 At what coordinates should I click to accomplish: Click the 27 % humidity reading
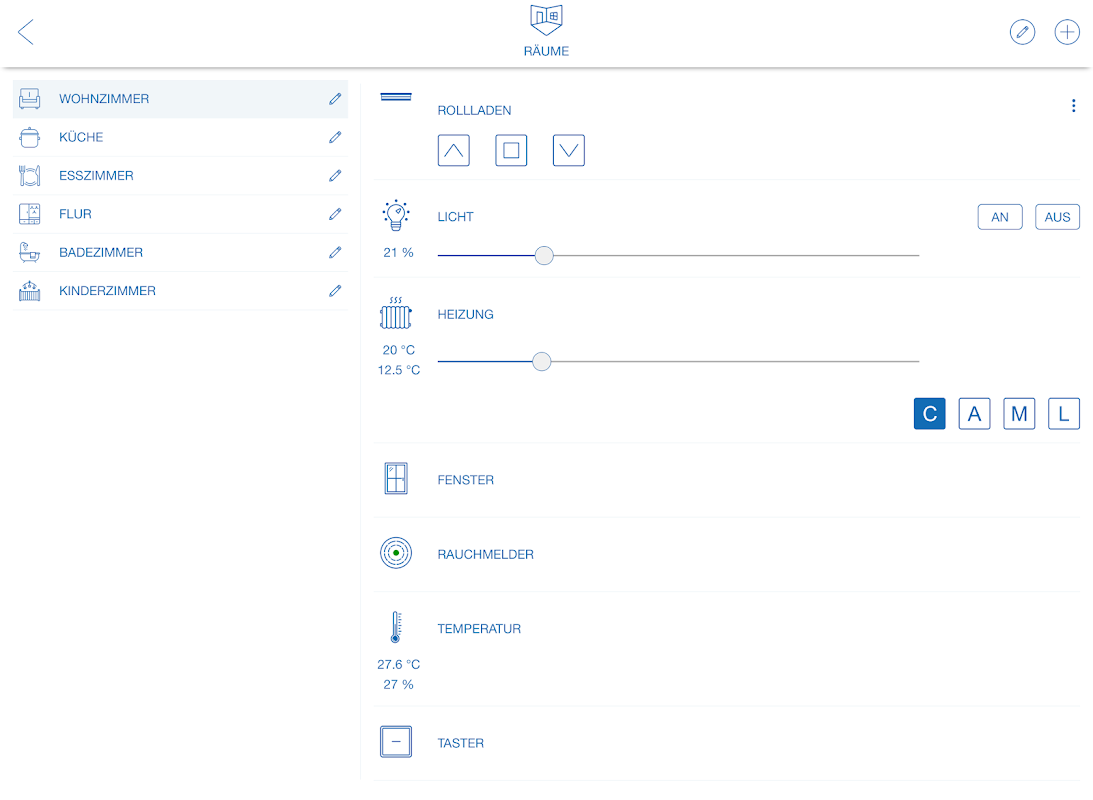click(399, 685)
